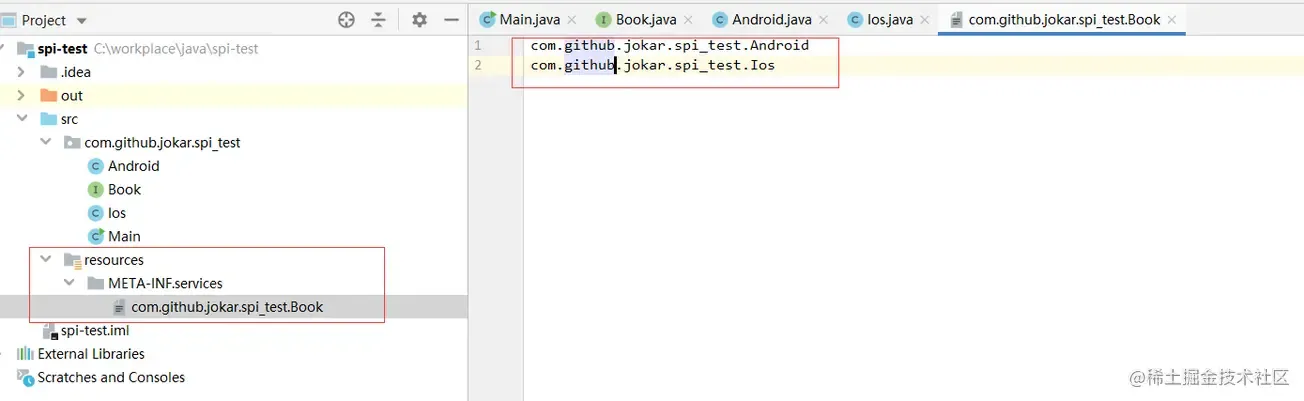Expand the .idea folder
1304x401 pixels.
click(x=21, y=72)
